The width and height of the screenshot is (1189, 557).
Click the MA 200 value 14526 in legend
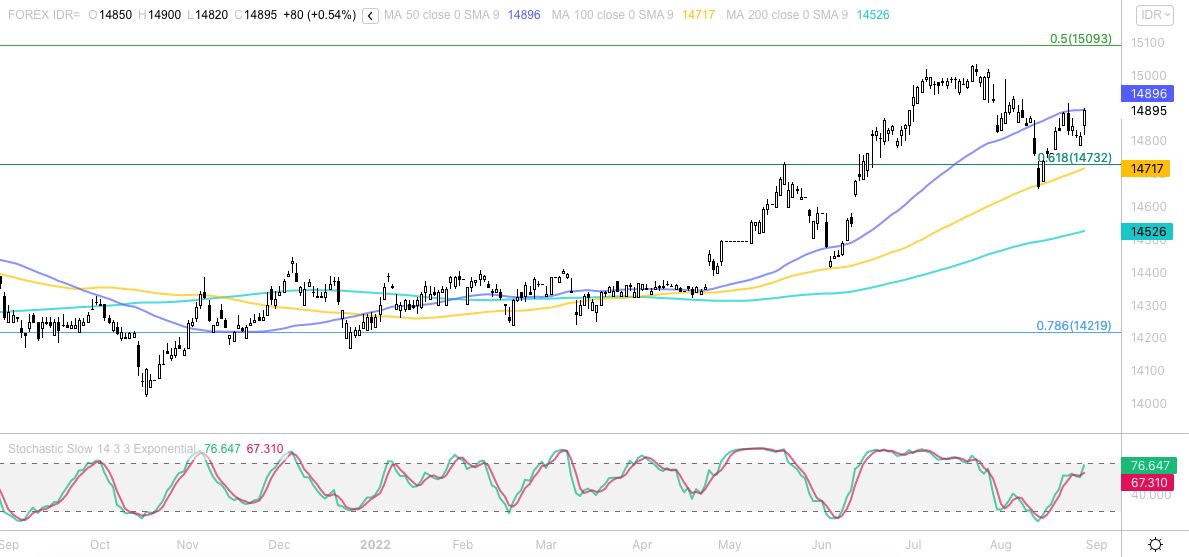click(873, 14)
